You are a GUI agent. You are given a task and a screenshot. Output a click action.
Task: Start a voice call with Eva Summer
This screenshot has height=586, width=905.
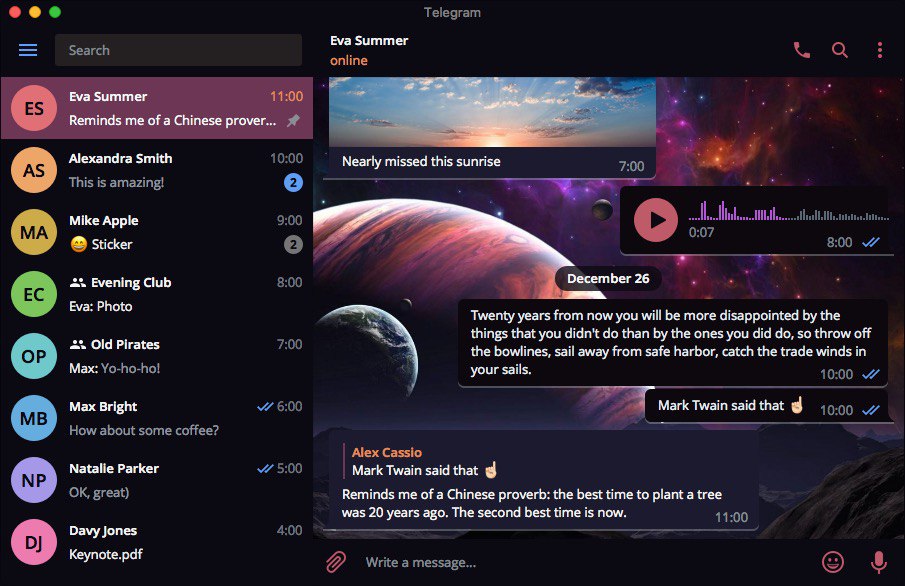[802, 50]
